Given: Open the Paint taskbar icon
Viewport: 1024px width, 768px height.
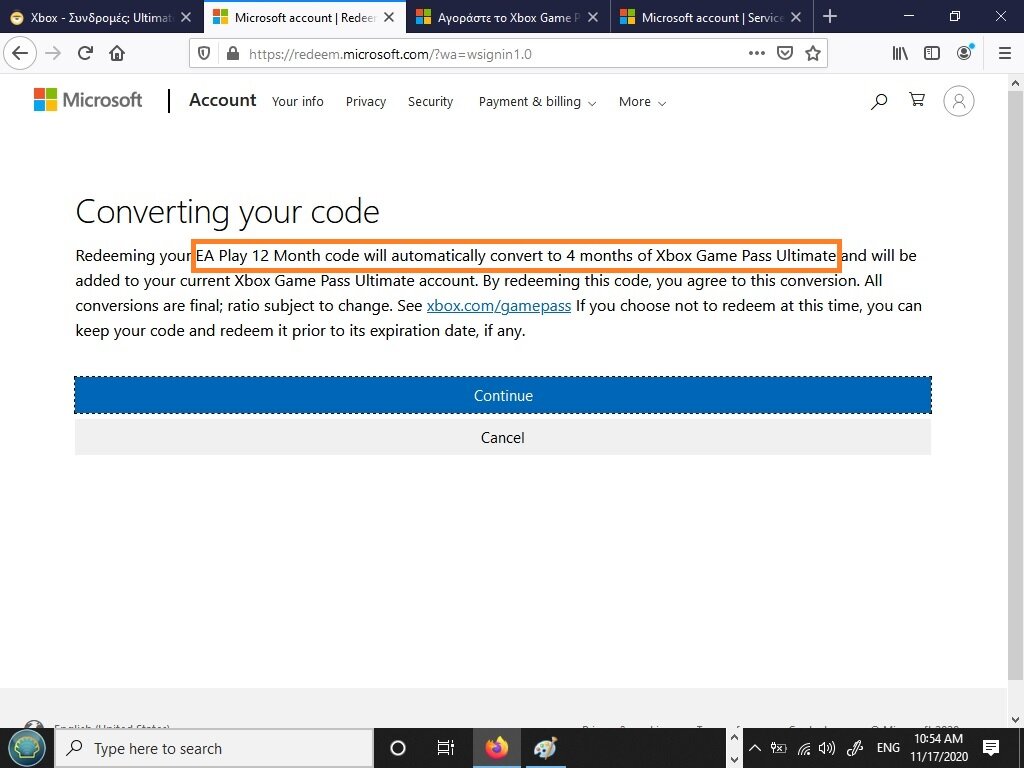Looking at the screenshot, I should click(545, 748).
